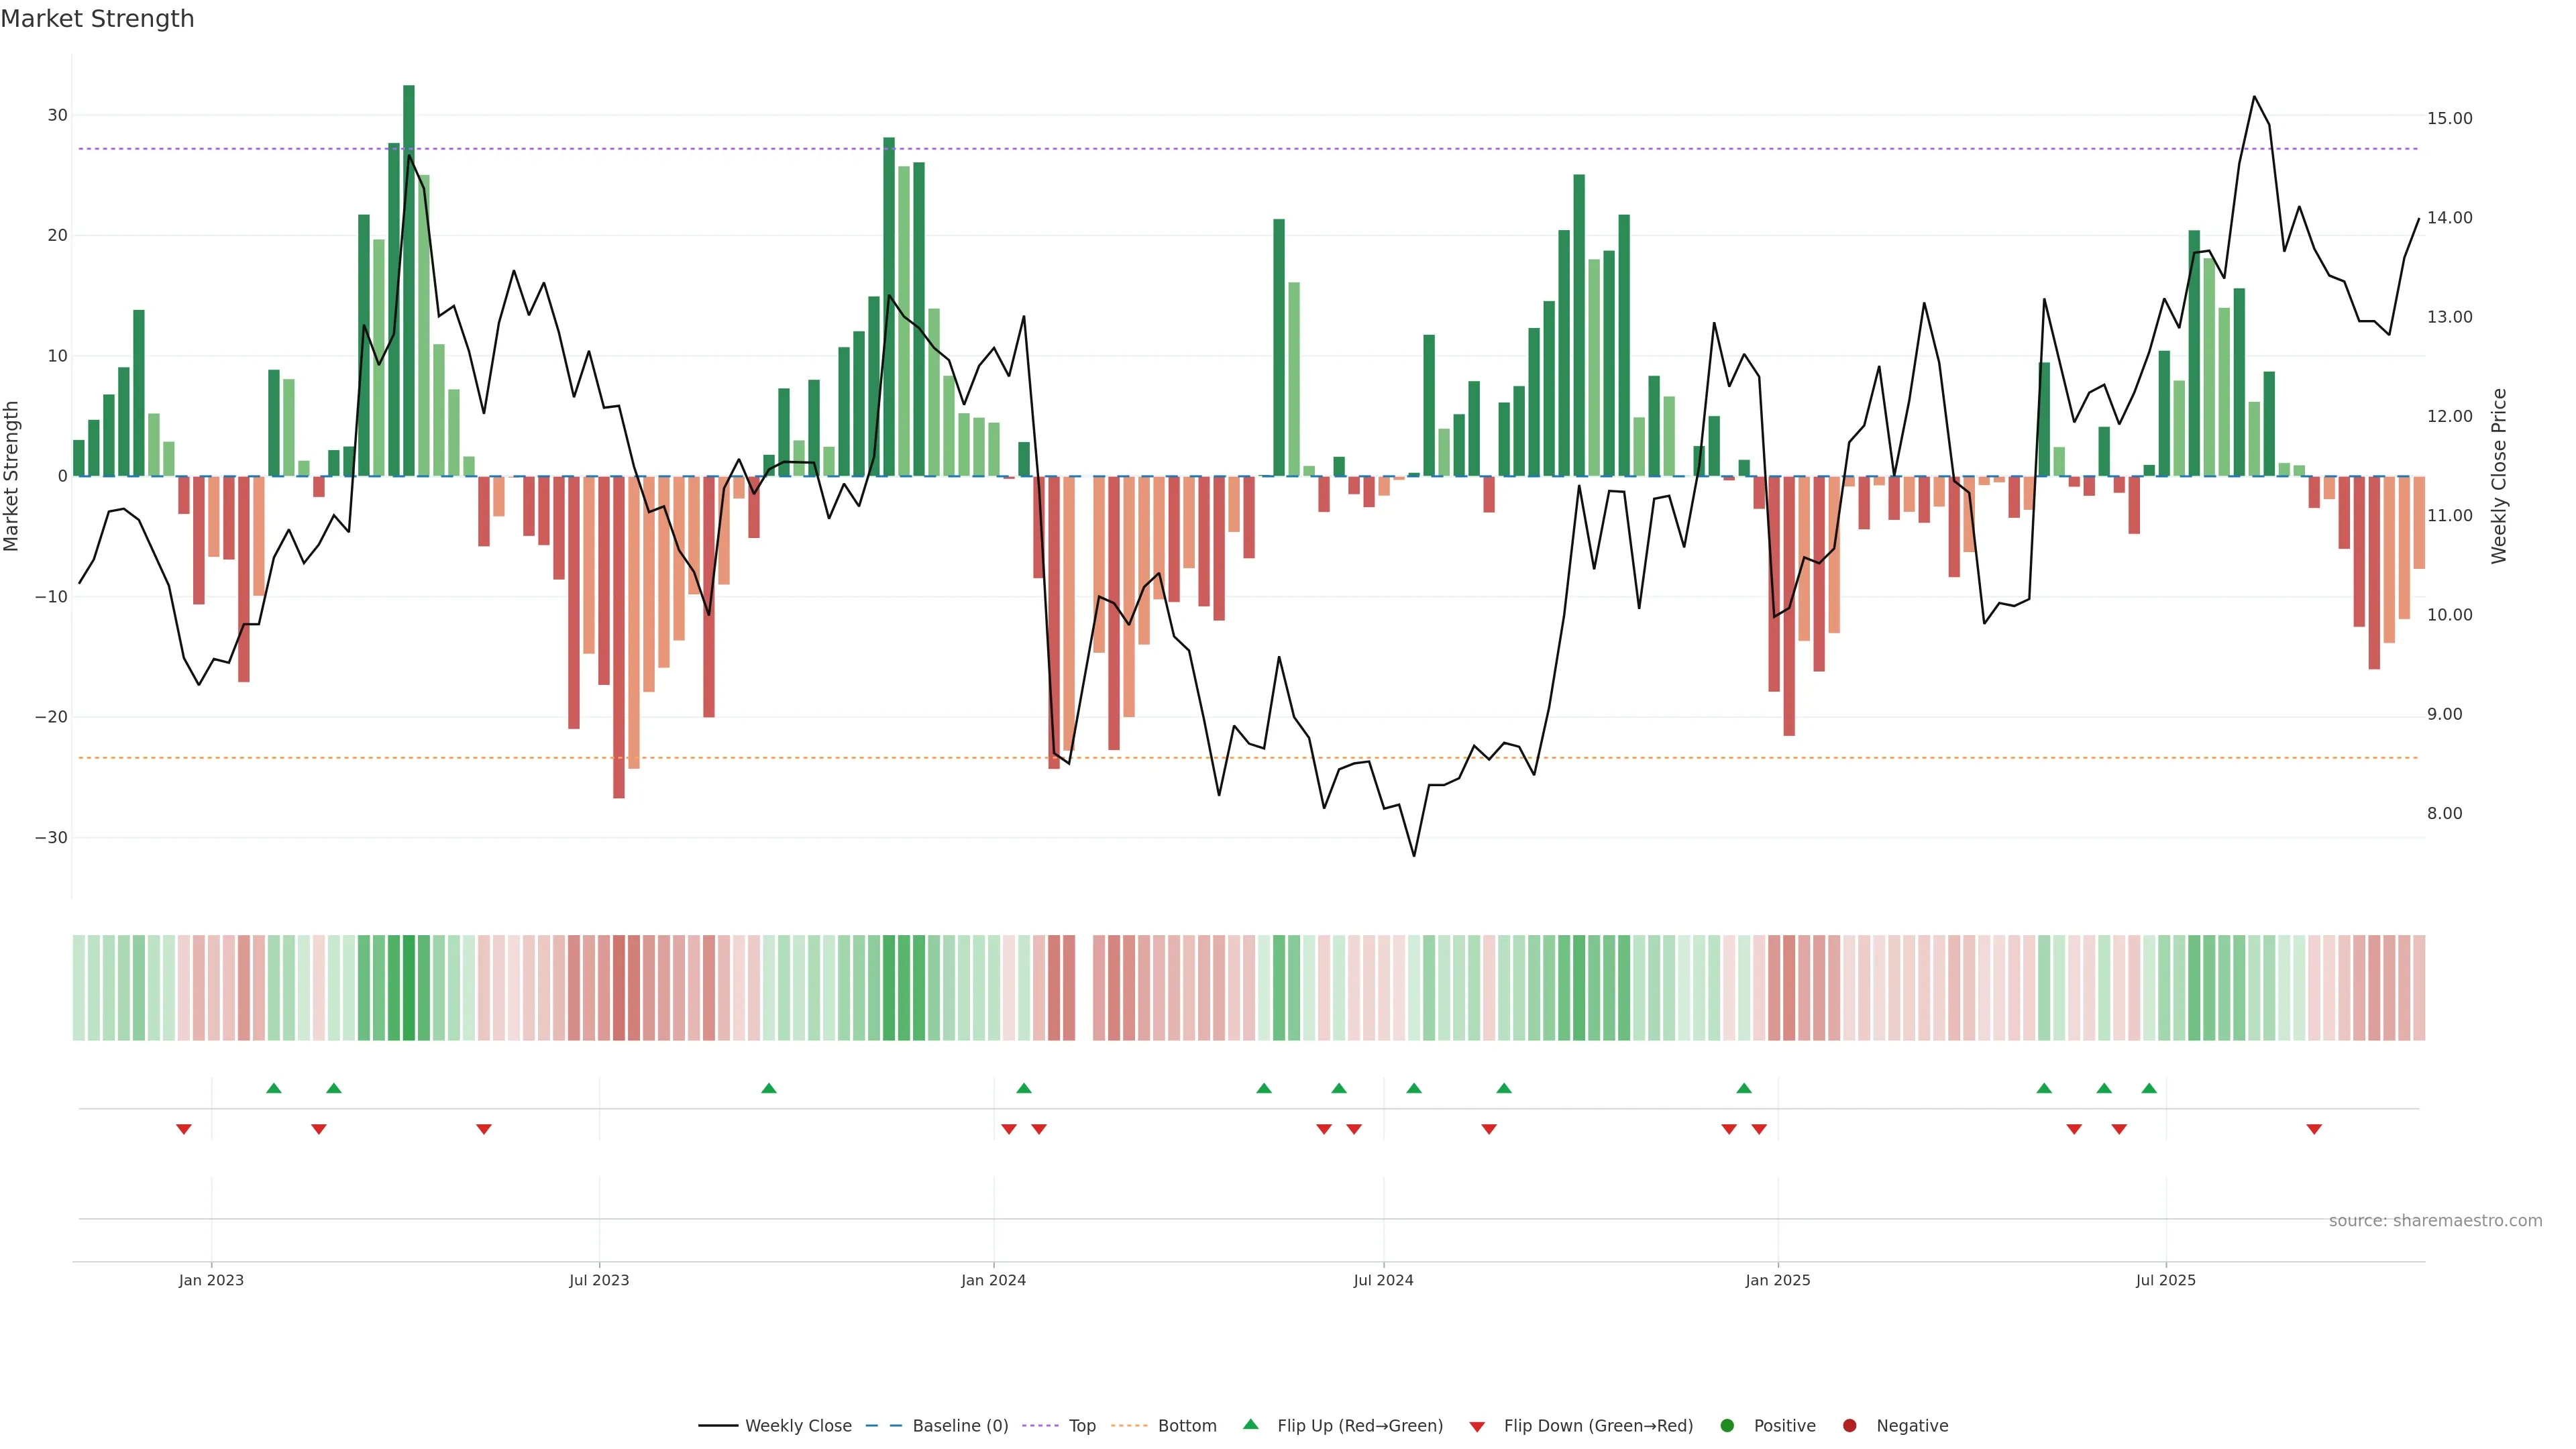Image resolution: width=2576 pixels, height=1449 pixels.
Task: Toggle the Baseline (0) legend entry
Action: (959, 1426)
